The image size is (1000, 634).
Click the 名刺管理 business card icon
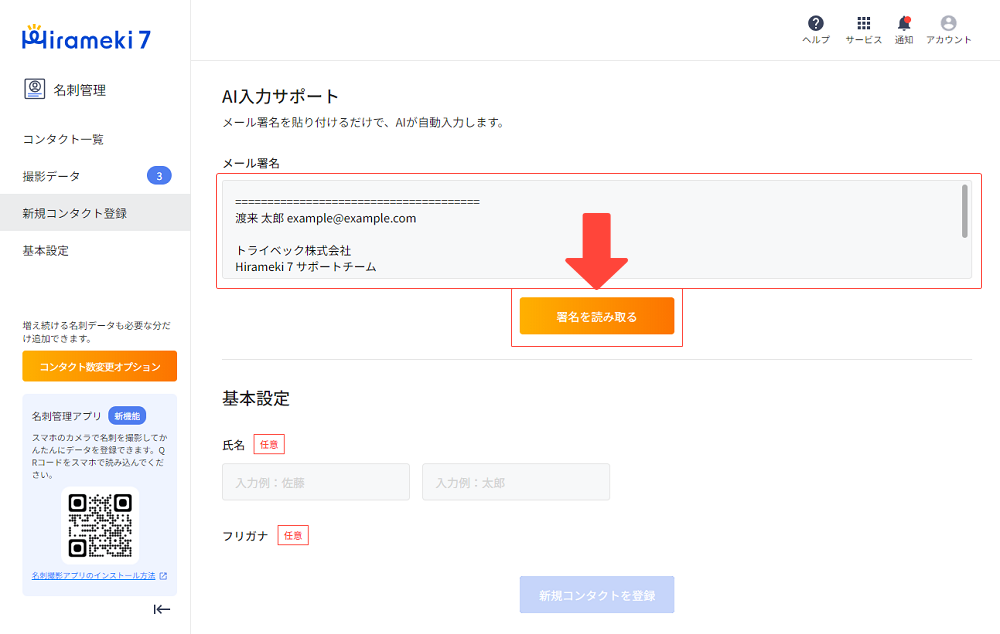(x=34, y=89)
